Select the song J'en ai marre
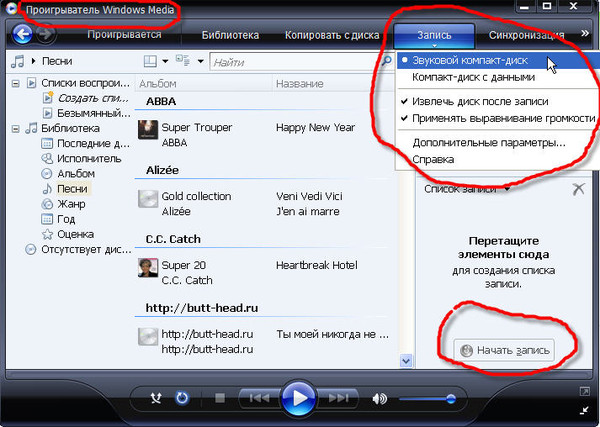This screenshot has height=427, width=600. click(x=308, y=212)
